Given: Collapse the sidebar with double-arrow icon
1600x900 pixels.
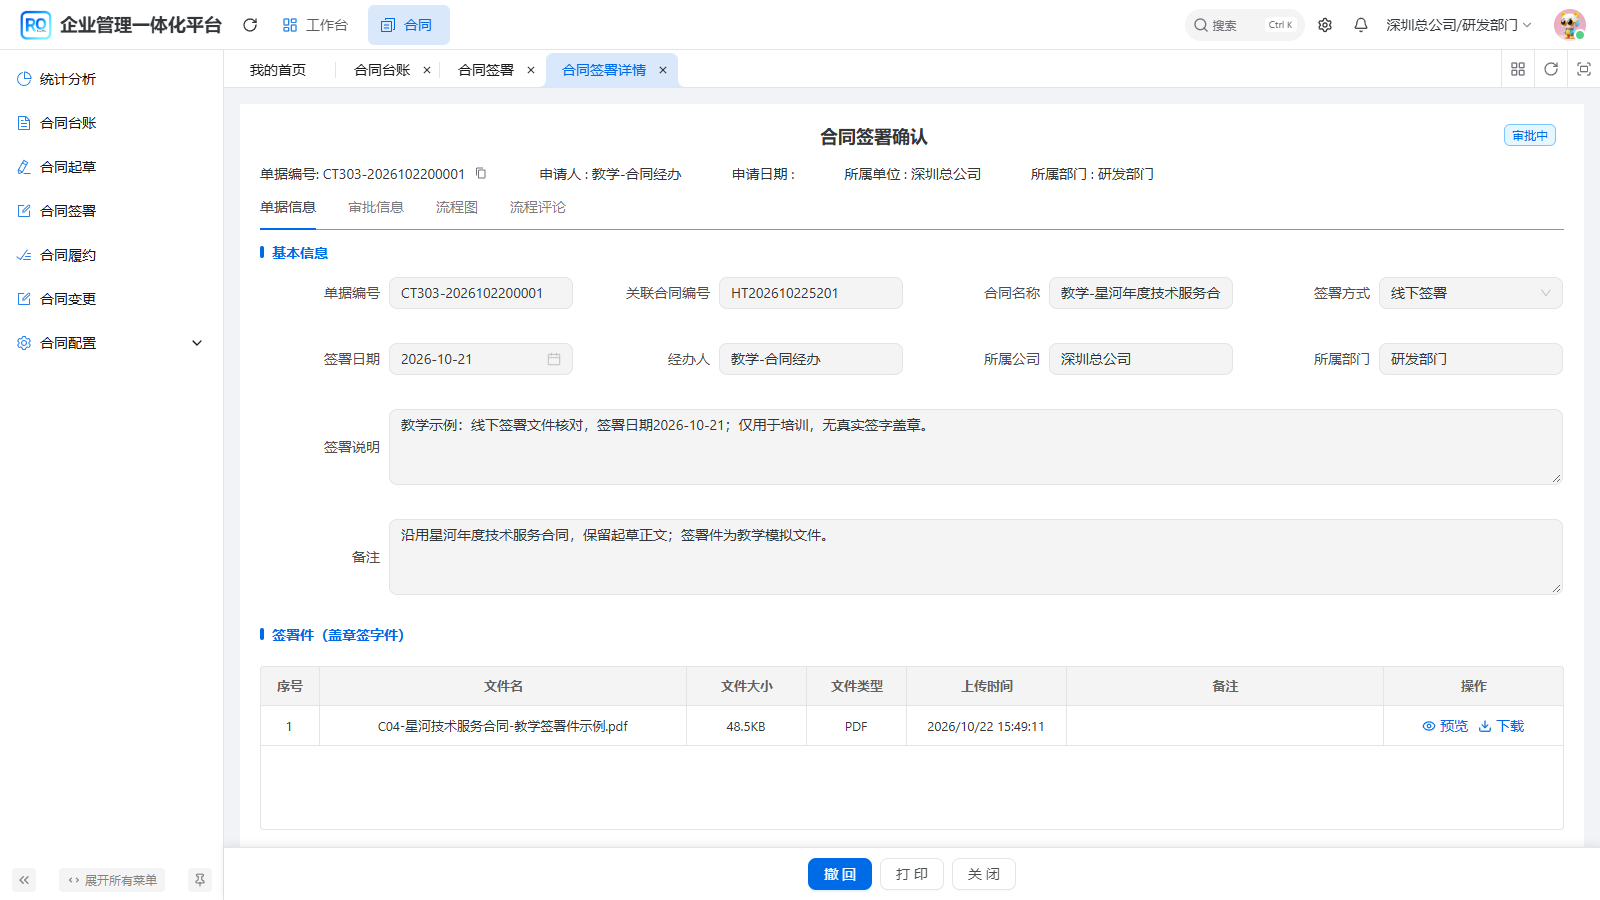Looking at the screenshot, I should [x=24, y=880].
